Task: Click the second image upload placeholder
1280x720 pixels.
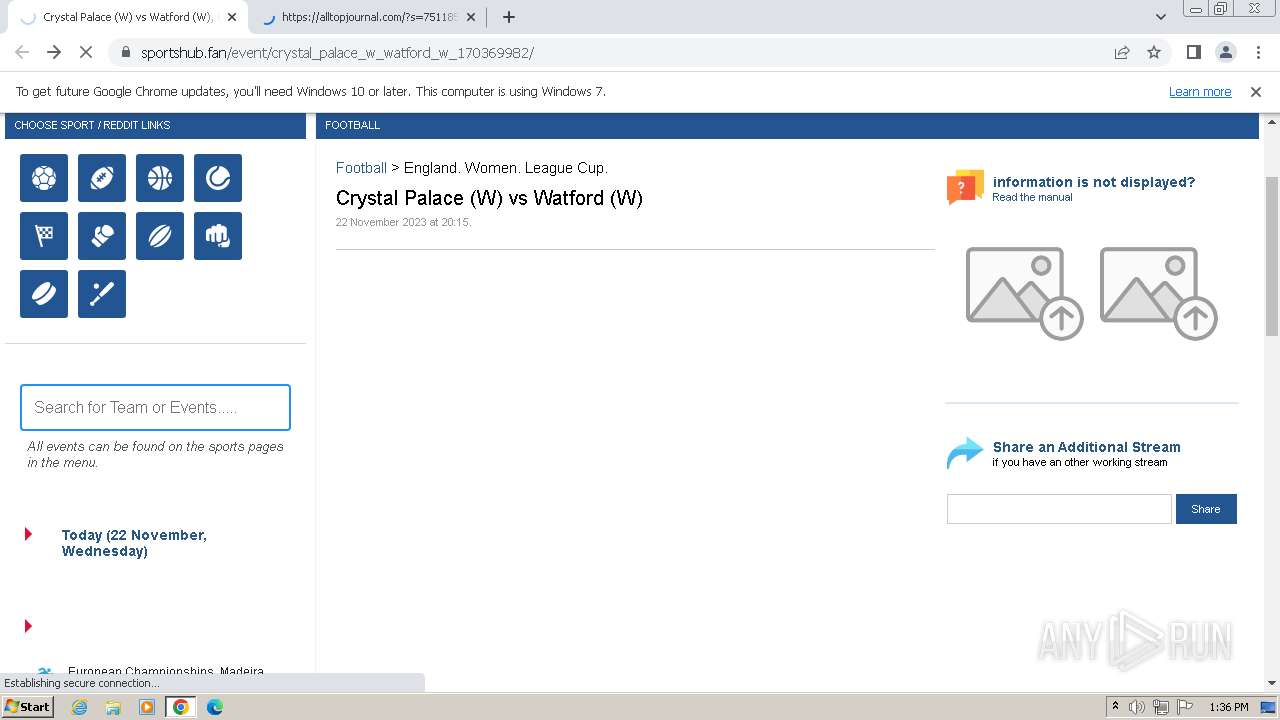Action: (1158, 293)
